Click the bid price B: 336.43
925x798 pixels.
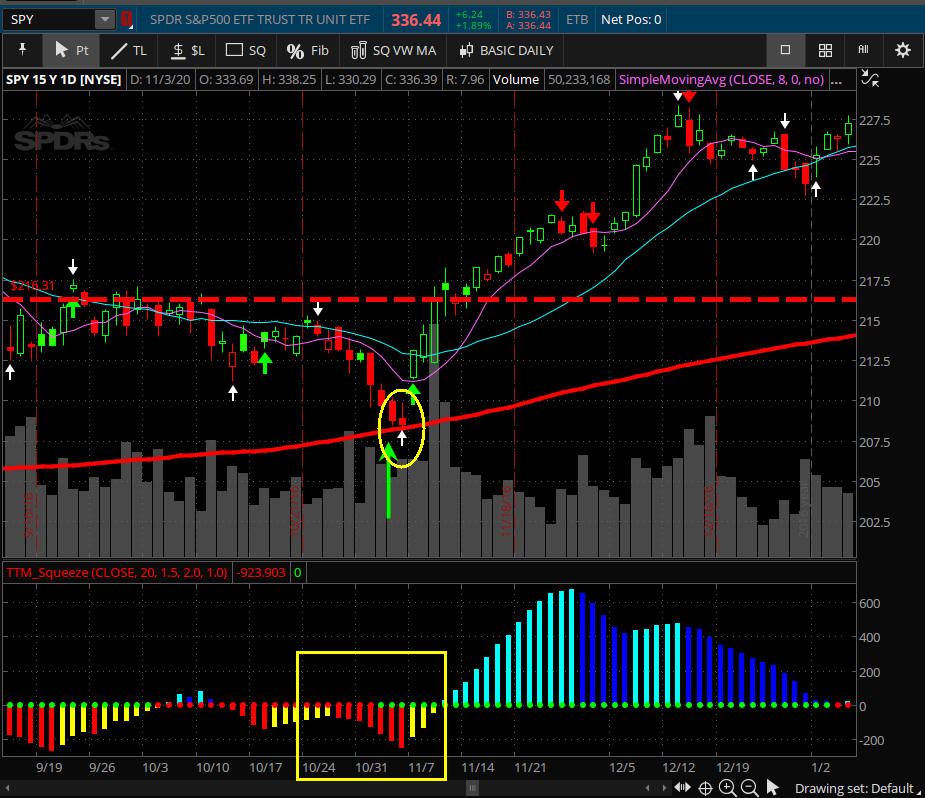click(529, 14)
